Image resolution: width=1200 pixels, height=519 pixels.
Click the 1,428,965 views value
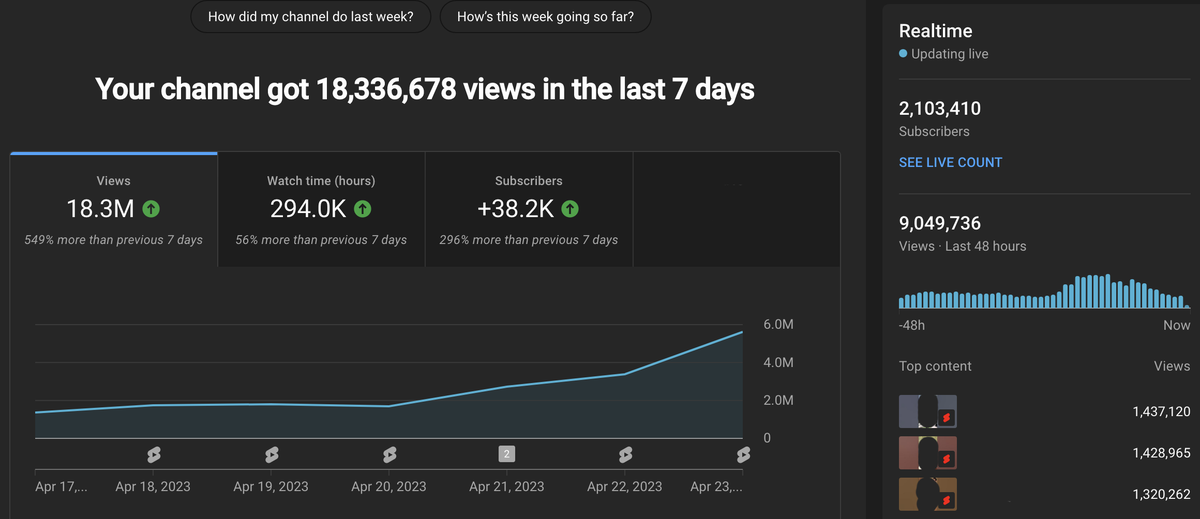[x=1162, y=453]
